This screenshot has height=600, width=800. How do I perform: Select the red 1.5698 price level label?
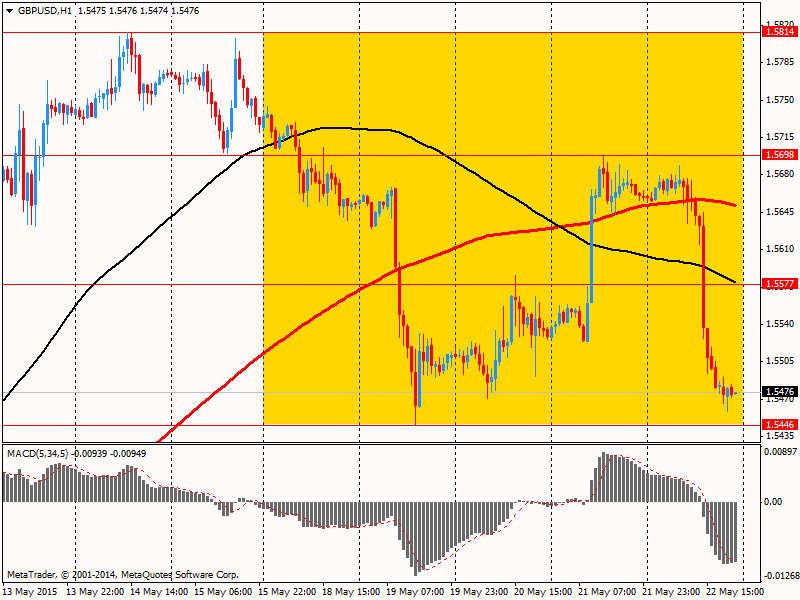click(779, 155)
